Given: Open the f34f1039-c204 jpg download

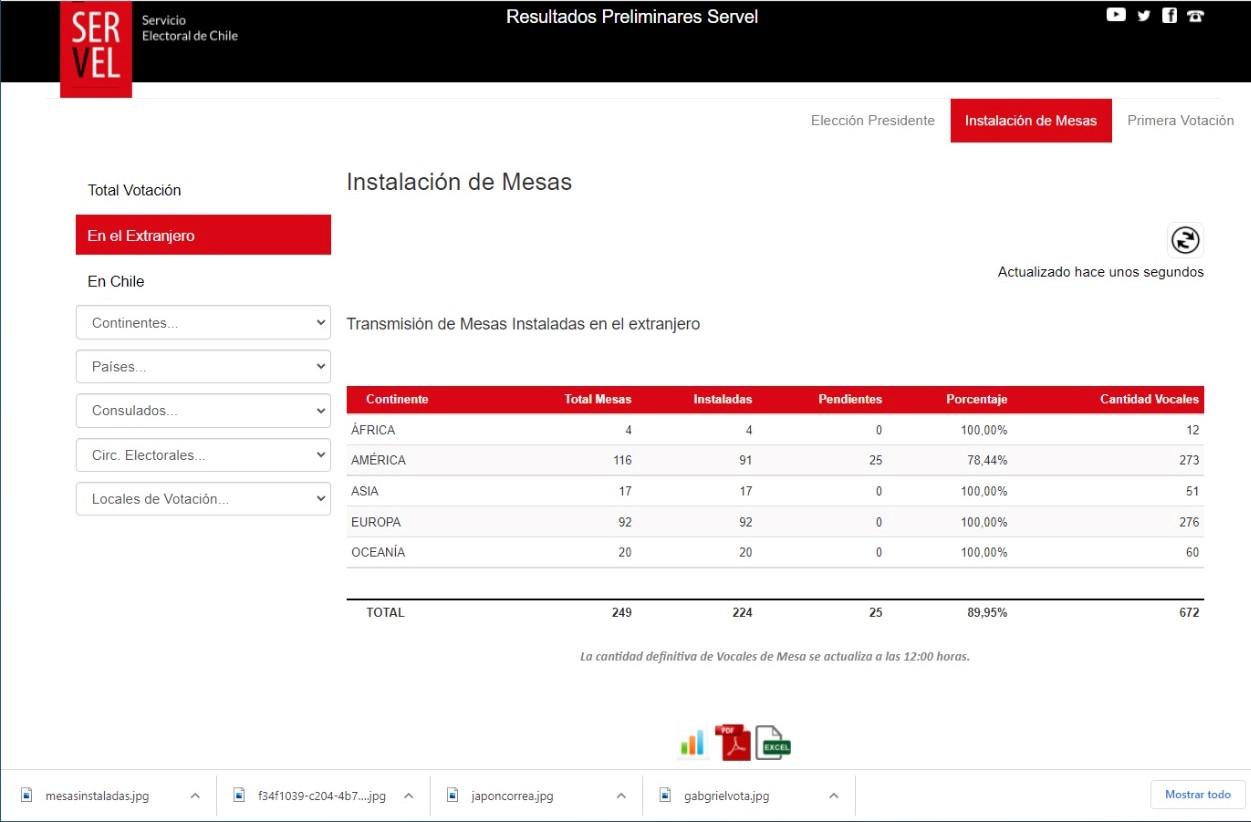Looking at the screenshot, I should click(x=322, y=796).
